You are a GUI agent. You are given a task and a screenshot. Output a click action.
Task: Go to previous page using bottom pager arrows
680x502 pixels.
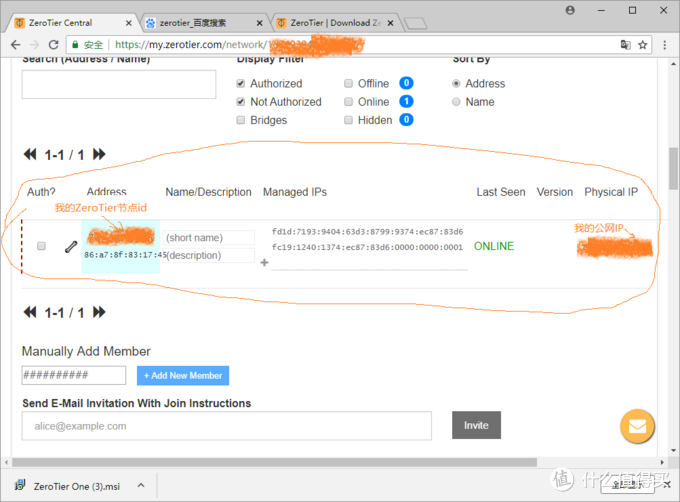pyautogui.click(x=29, y=312)
